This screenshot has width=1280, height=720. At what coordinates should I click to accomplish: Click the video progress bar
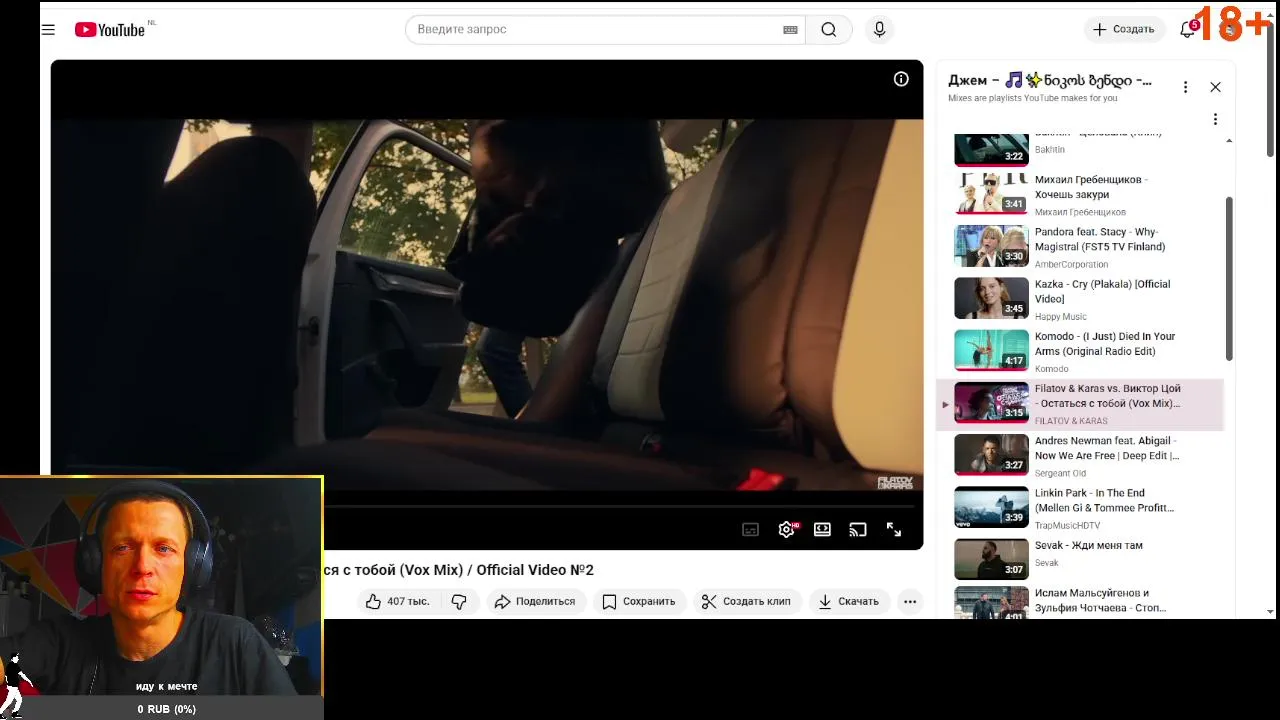(620, 507)
